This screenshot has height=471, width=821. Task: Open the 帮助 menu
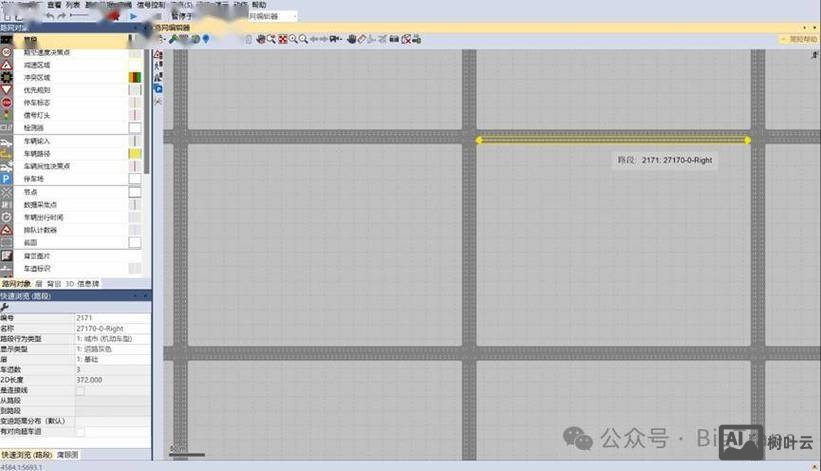pos(259,5)
